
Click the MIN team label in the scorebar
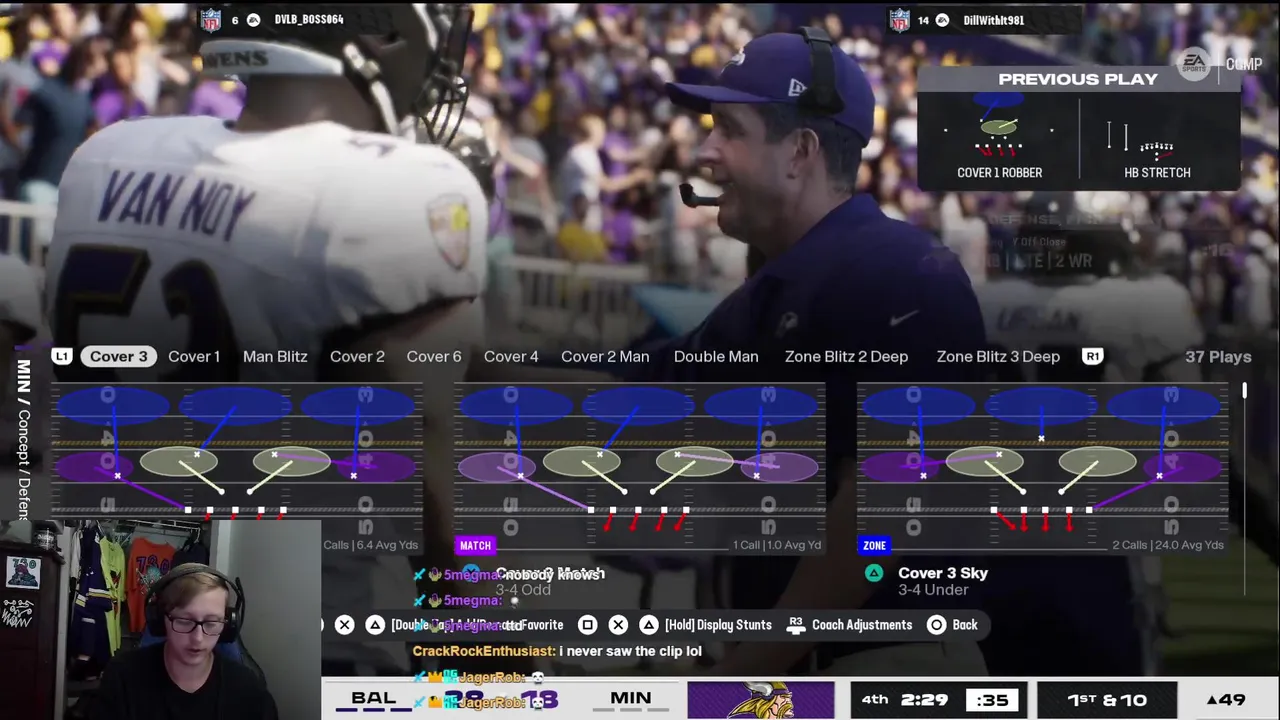pos(631,698)
